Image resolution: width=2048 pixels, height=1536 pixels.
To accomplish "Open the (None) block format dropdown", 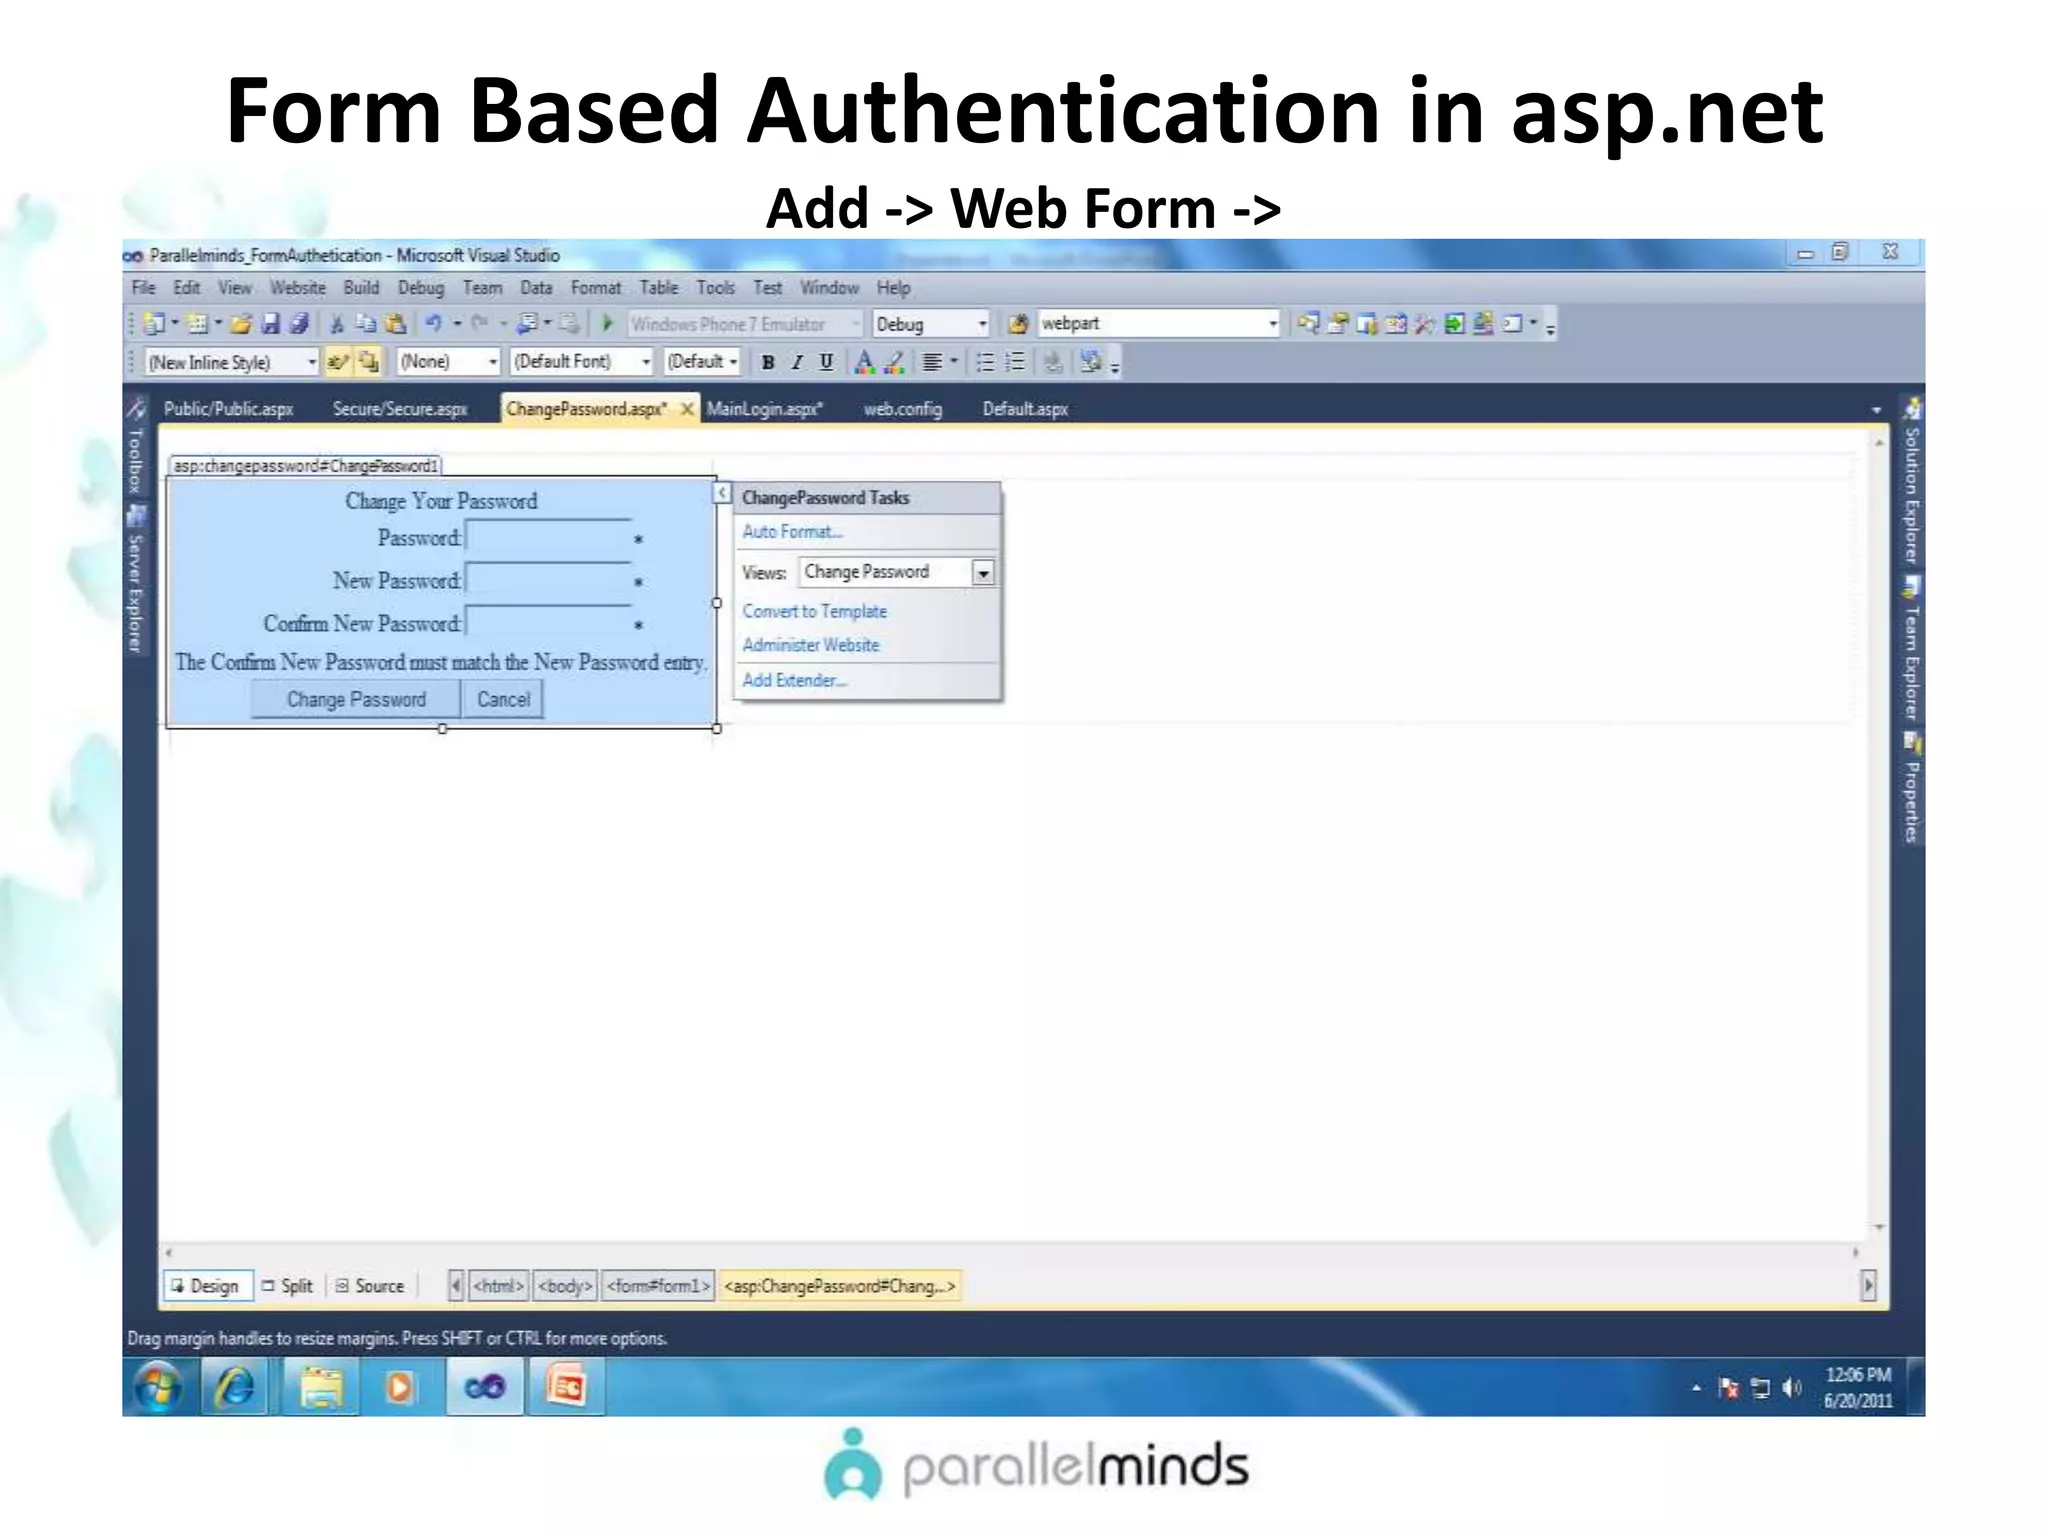I will (492, 362).
